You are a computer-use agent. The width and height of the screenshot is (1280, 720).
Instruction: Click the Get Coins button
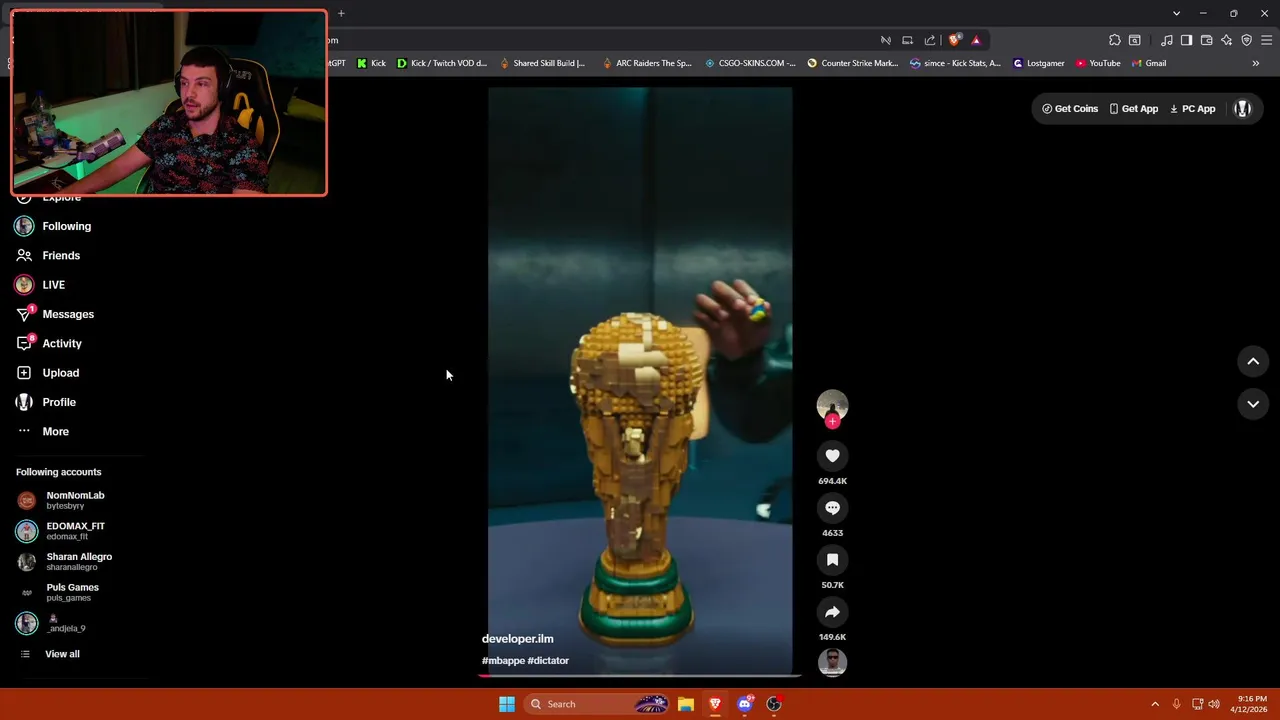coord(1070,109)
